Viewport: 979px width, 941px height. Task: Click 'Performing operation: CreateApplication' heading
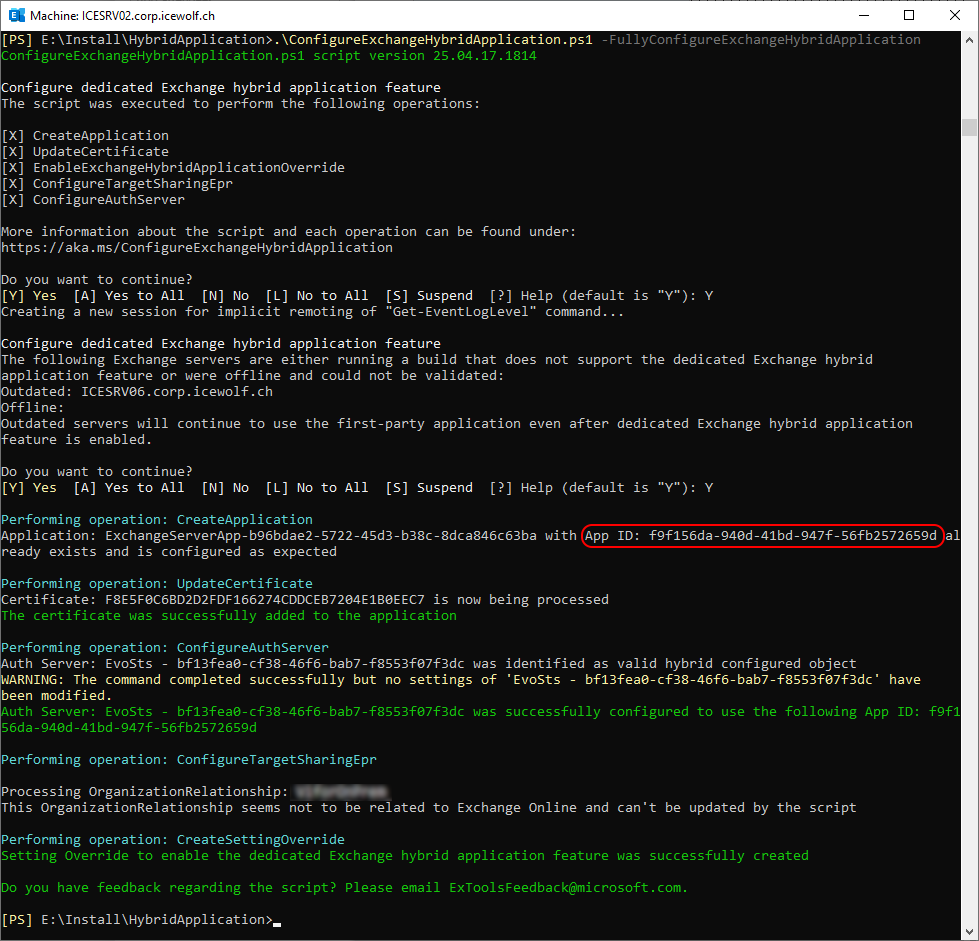157,520
